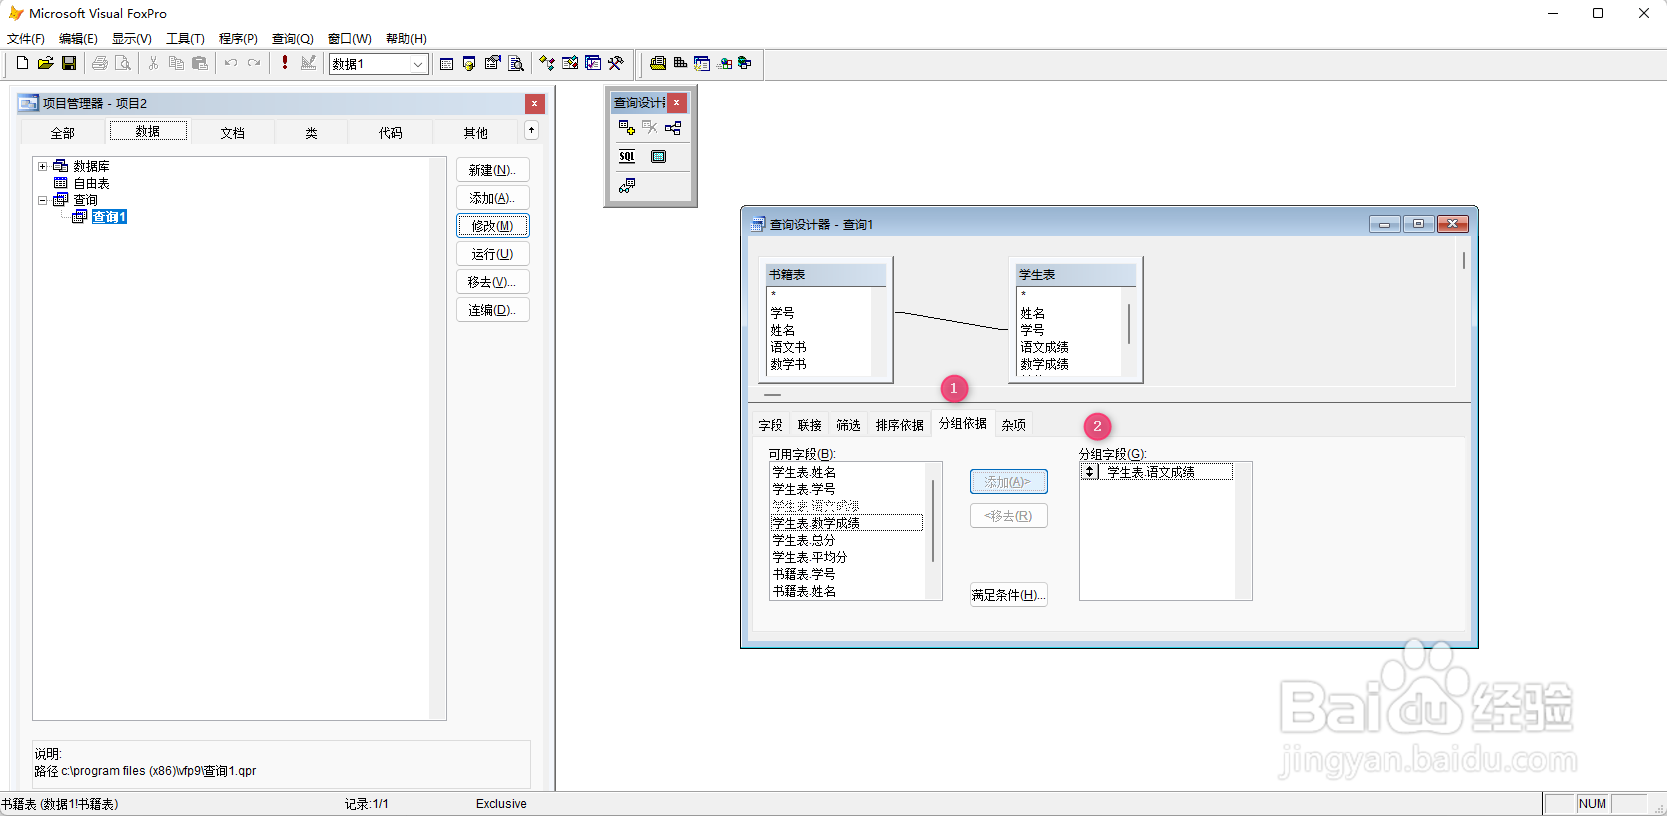Expand the 数据库 tree node
This screenshot has height=816, width=1667.
[x=43, y=166]
